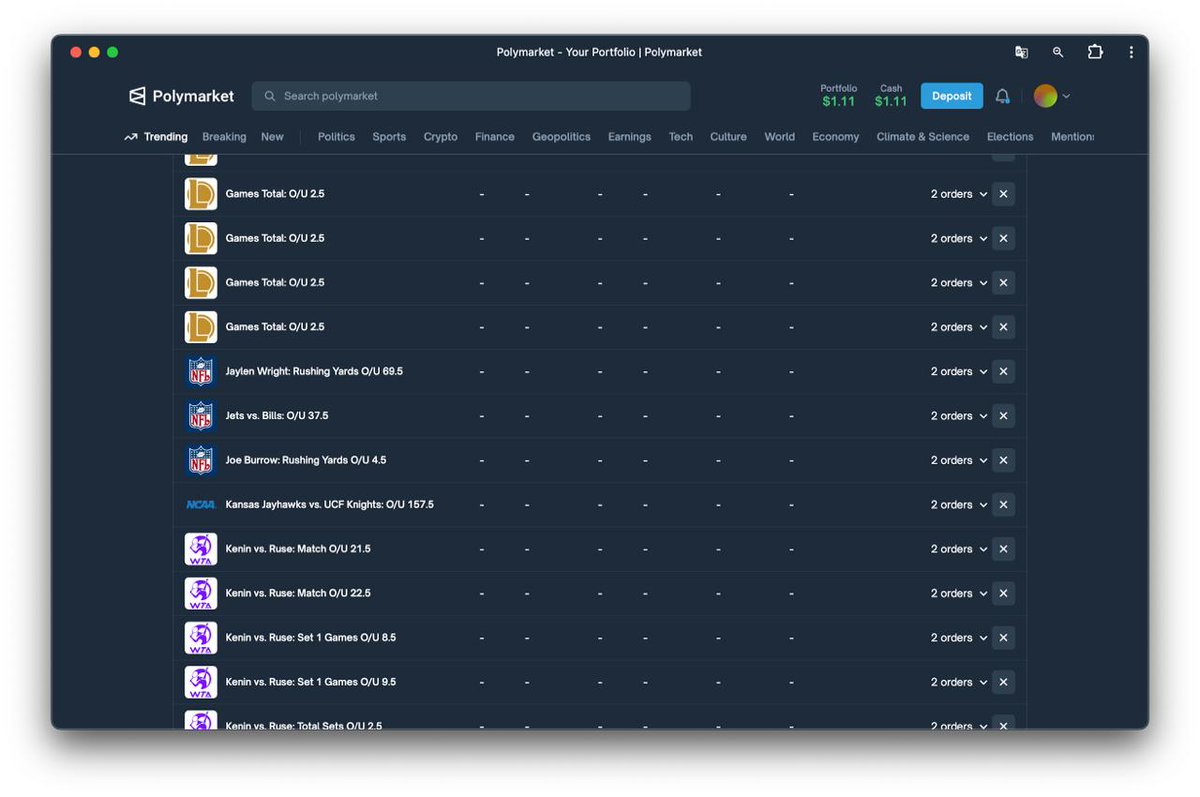Cancel orders for Joe Burrow Rushing Yards
Screen dimensions: 1200x797
(1003, 460)
